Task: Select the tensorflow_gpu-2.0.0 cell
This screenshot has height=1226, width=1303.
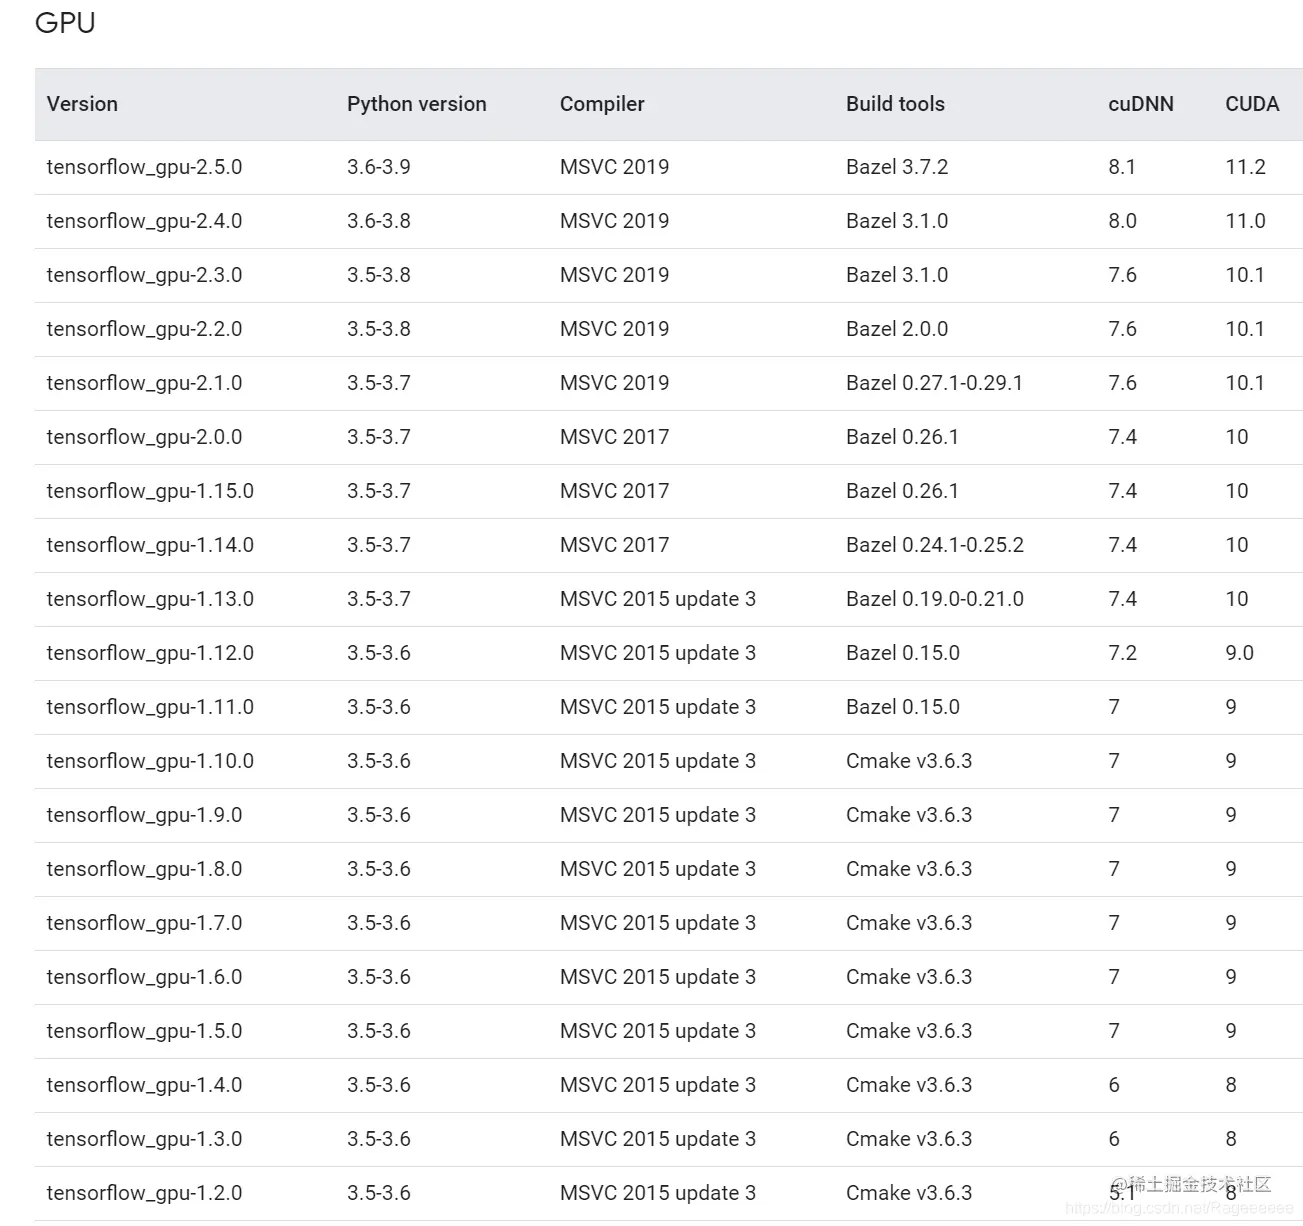Action: 144,437
